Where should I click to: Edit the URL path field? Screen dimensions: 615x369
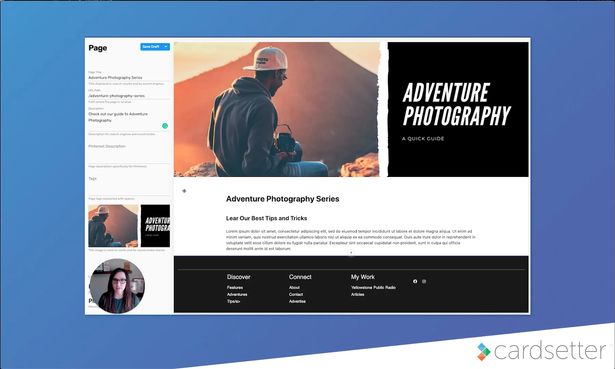pos(129,96)
